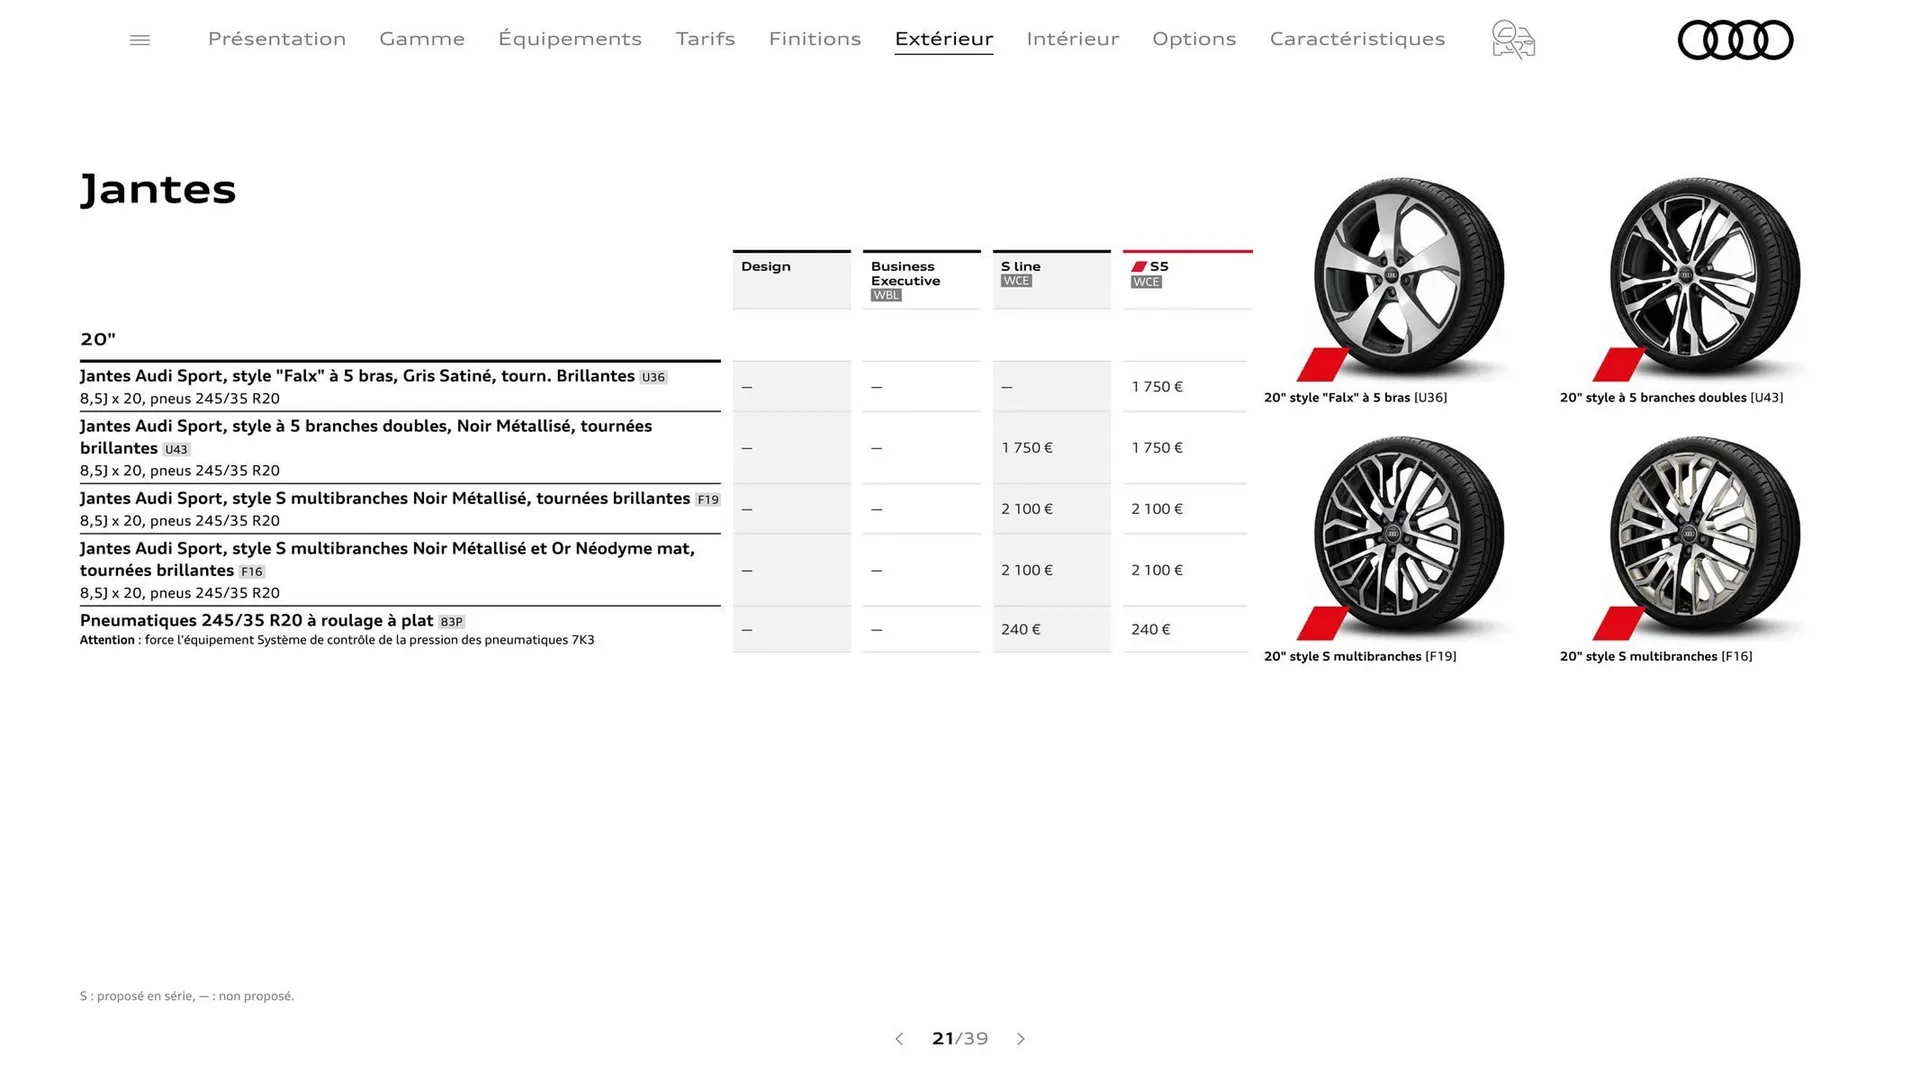Viewport: 1920px width, 1080px height.
Task: Expand the U36 option code tag
Action: [x=653, y=377]
